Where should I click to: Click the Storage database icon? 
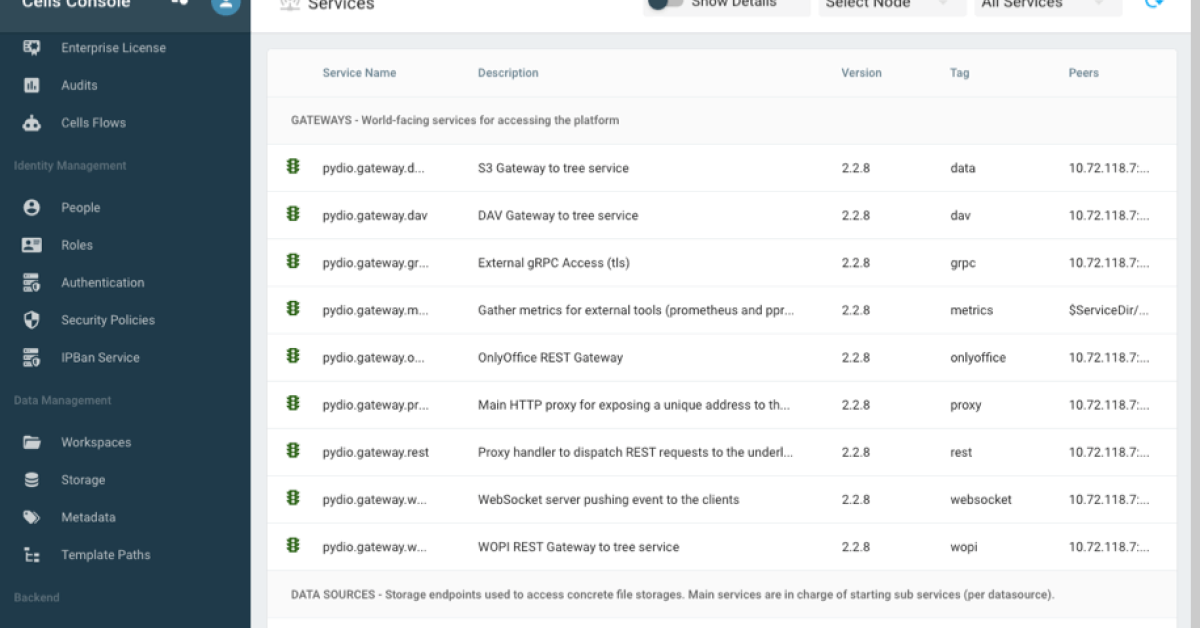(x=32, y=480)
